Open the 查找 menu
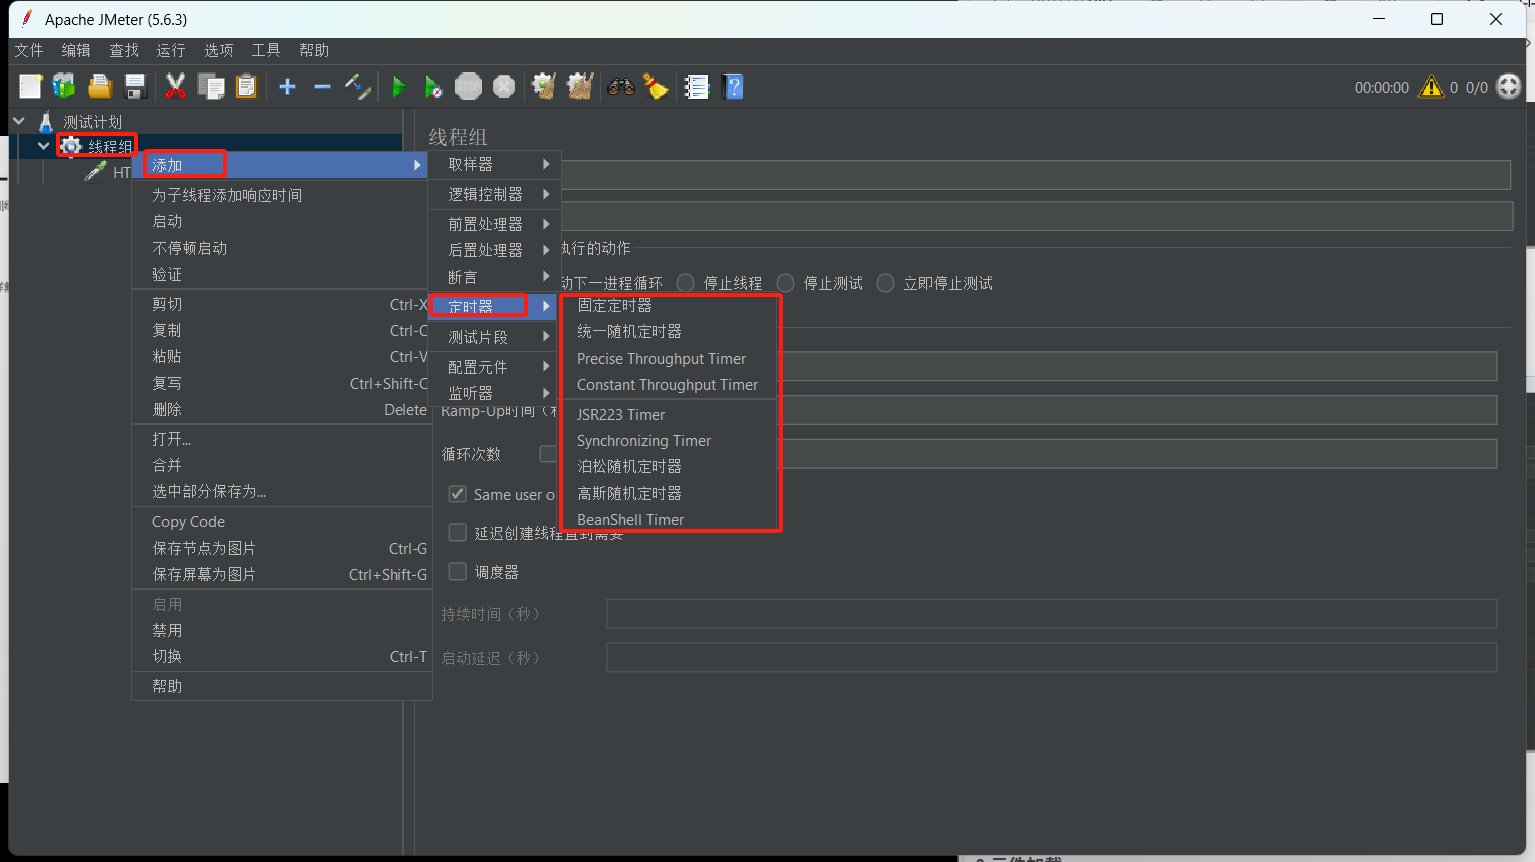The image size is (1535, 862). tap(124, 50)
